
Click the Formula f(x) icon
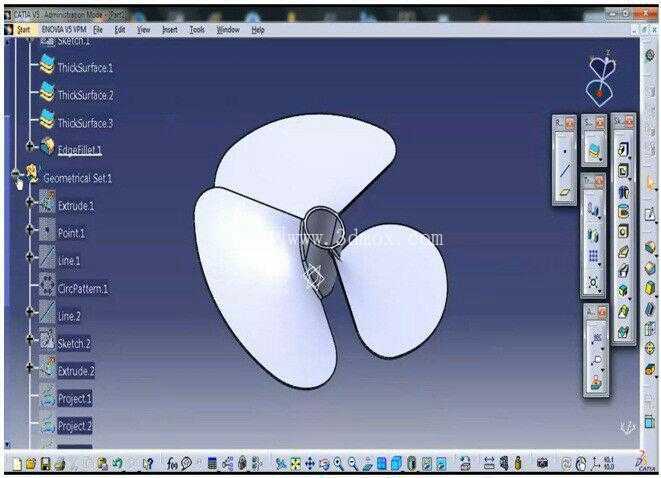click(172, 464)
